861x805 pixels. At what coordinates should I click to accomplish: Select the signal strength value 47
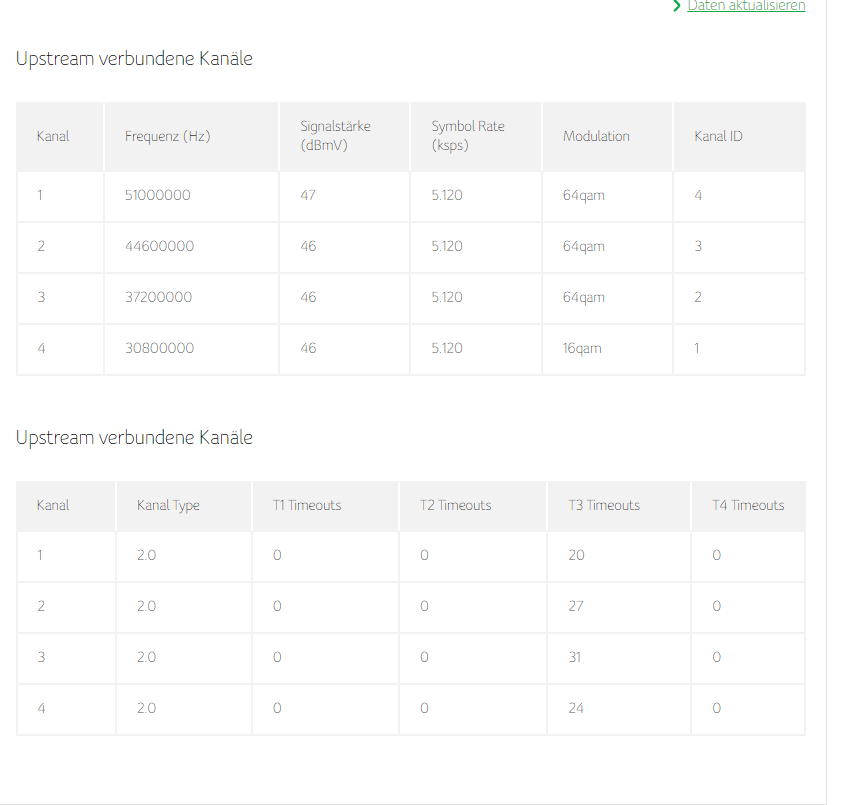308,195
